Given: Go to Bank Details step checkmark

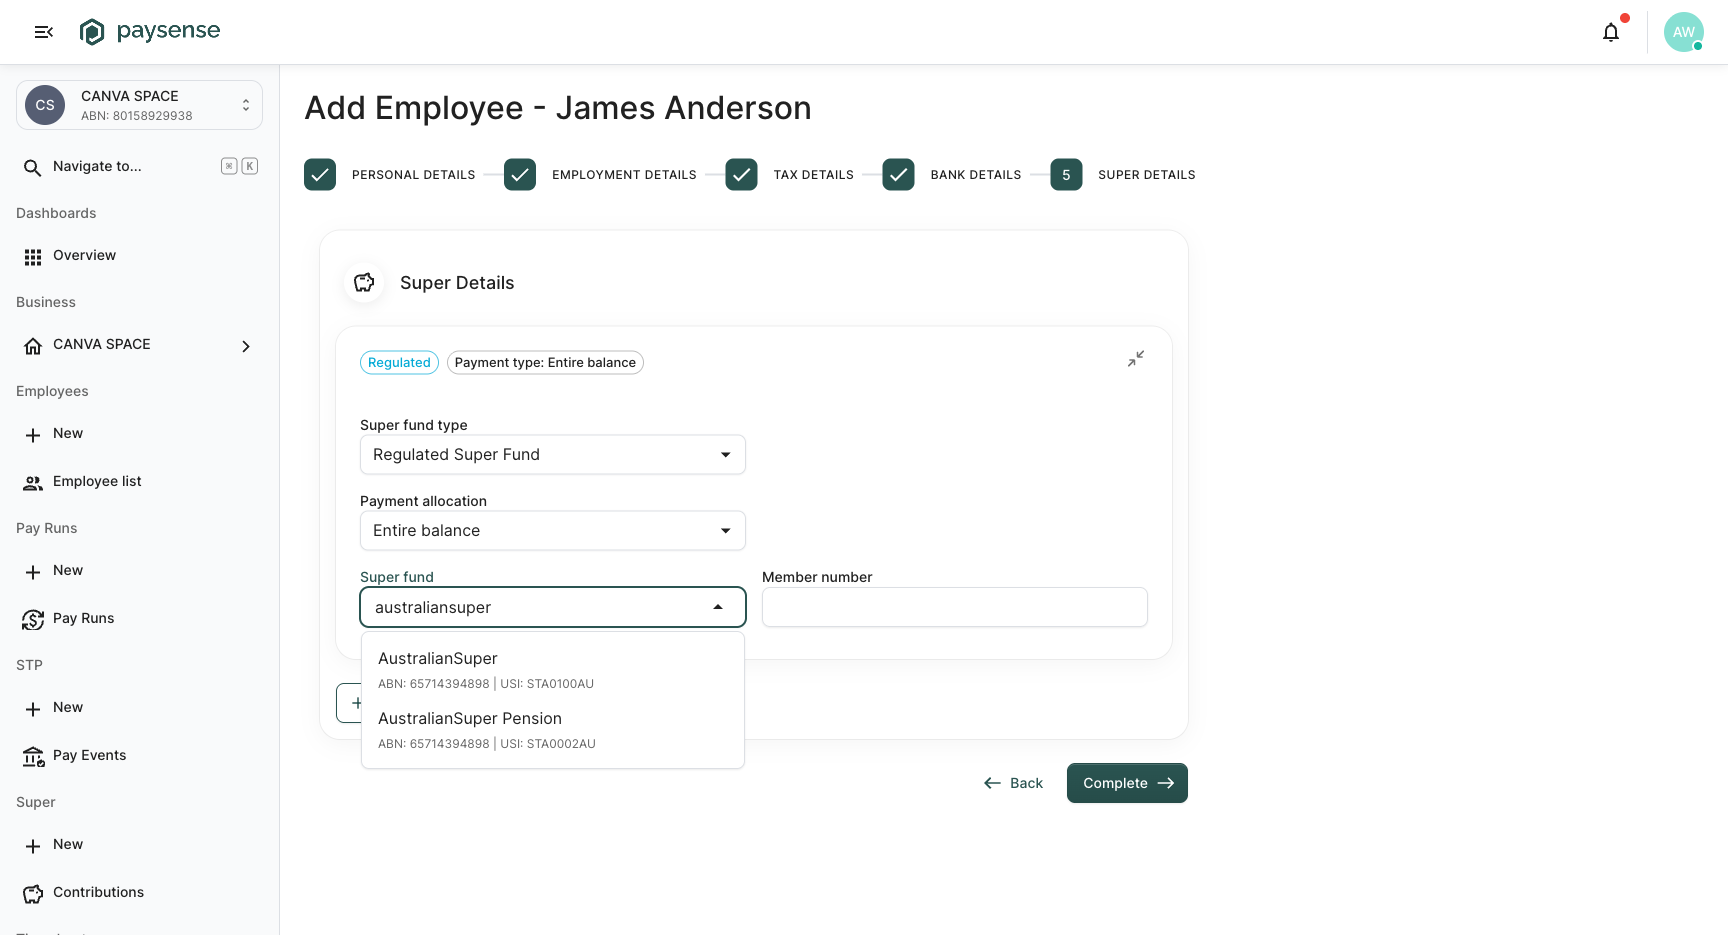Looking at the screenshot, I should [898, 175].
